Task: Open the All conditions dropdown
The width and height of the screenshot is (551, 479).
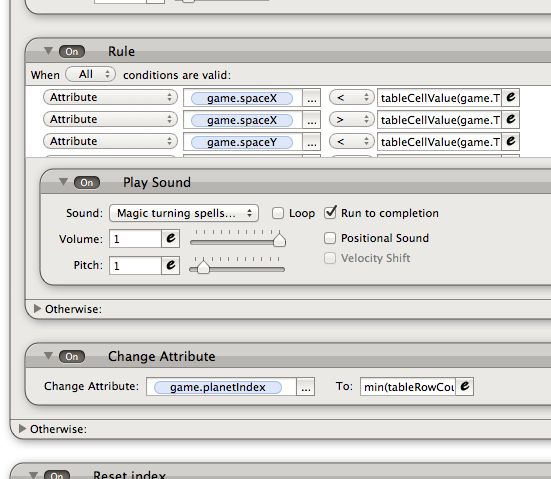Action: 91,74
